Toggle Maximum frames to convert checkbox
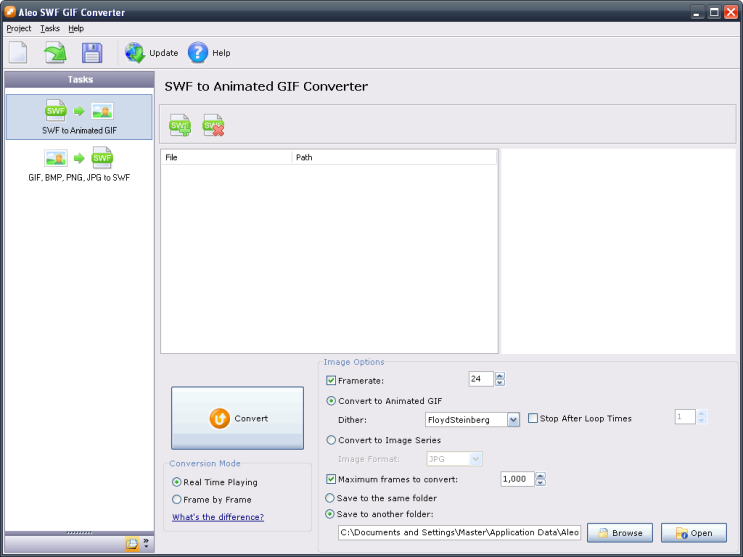 331,479
